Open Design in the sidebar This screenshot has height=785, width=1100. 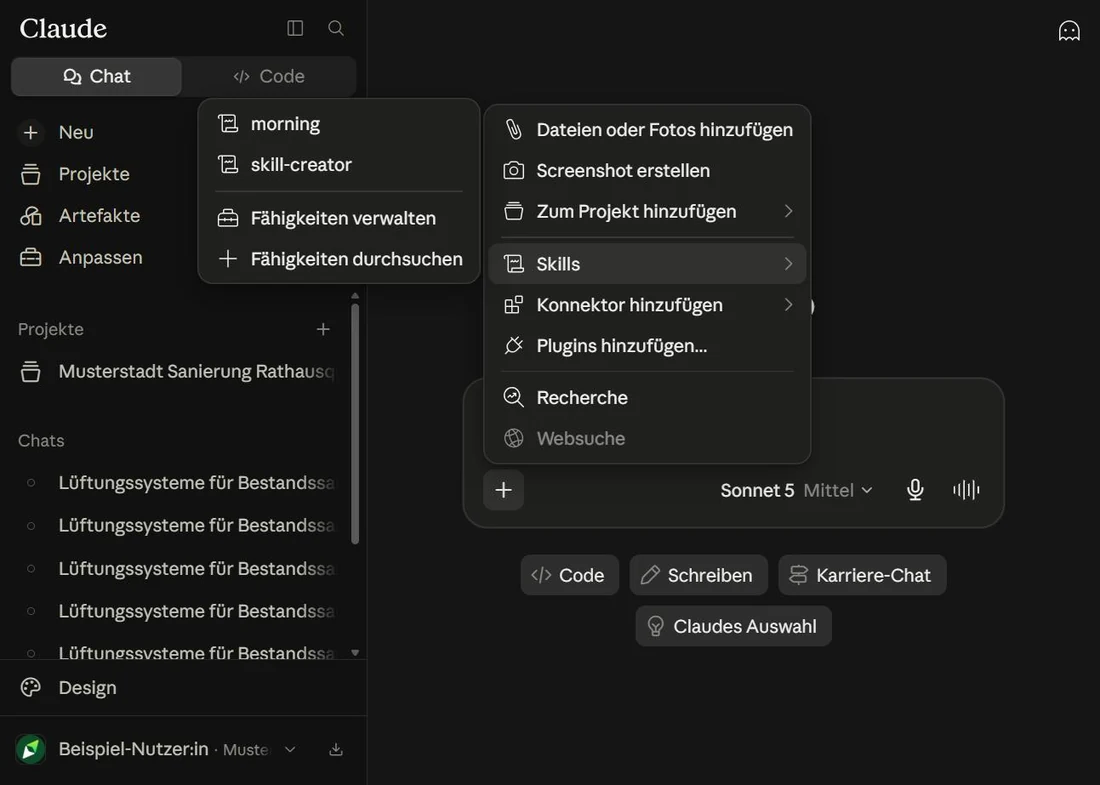click(x=87, y=687)
